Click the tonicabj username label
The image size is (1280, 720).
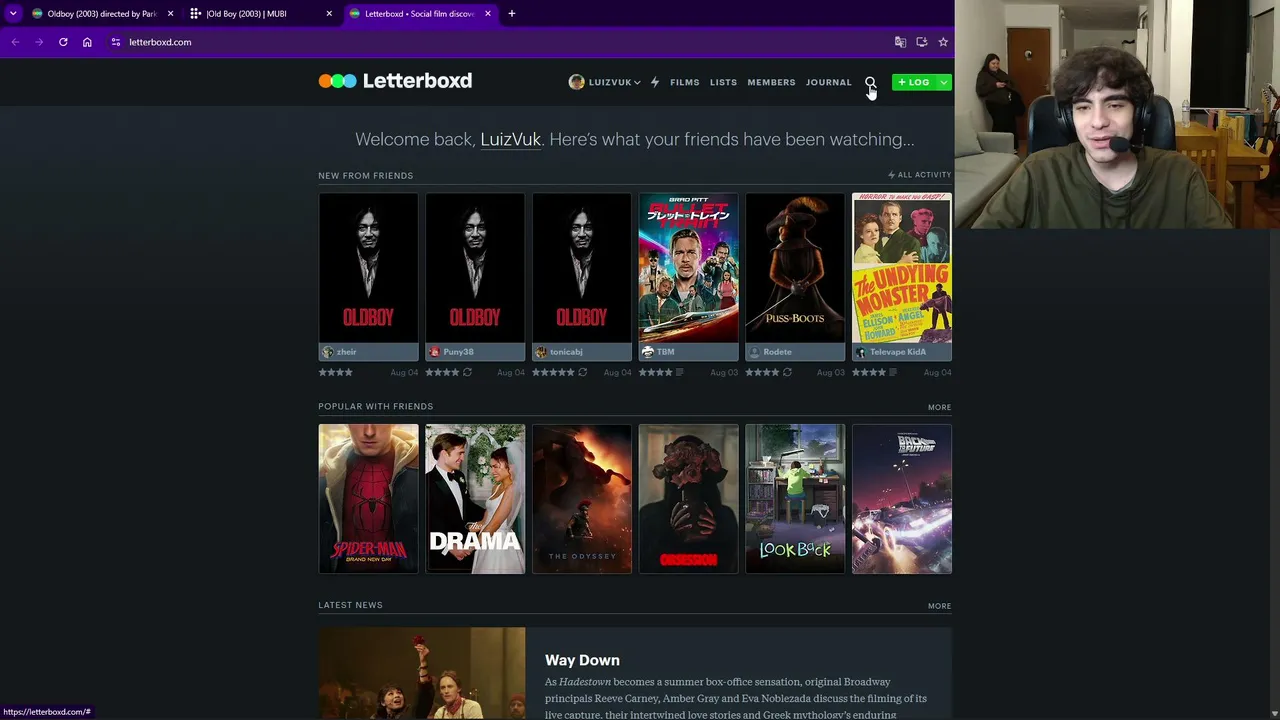566,352
